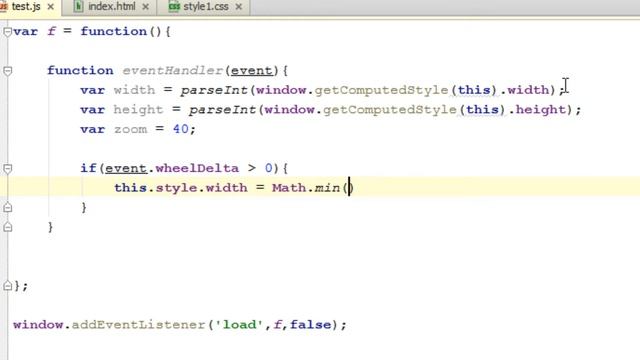Close the style1.css tab
Image resolution: width=640 pixels, height=360 pixels.
coord(239,7)
